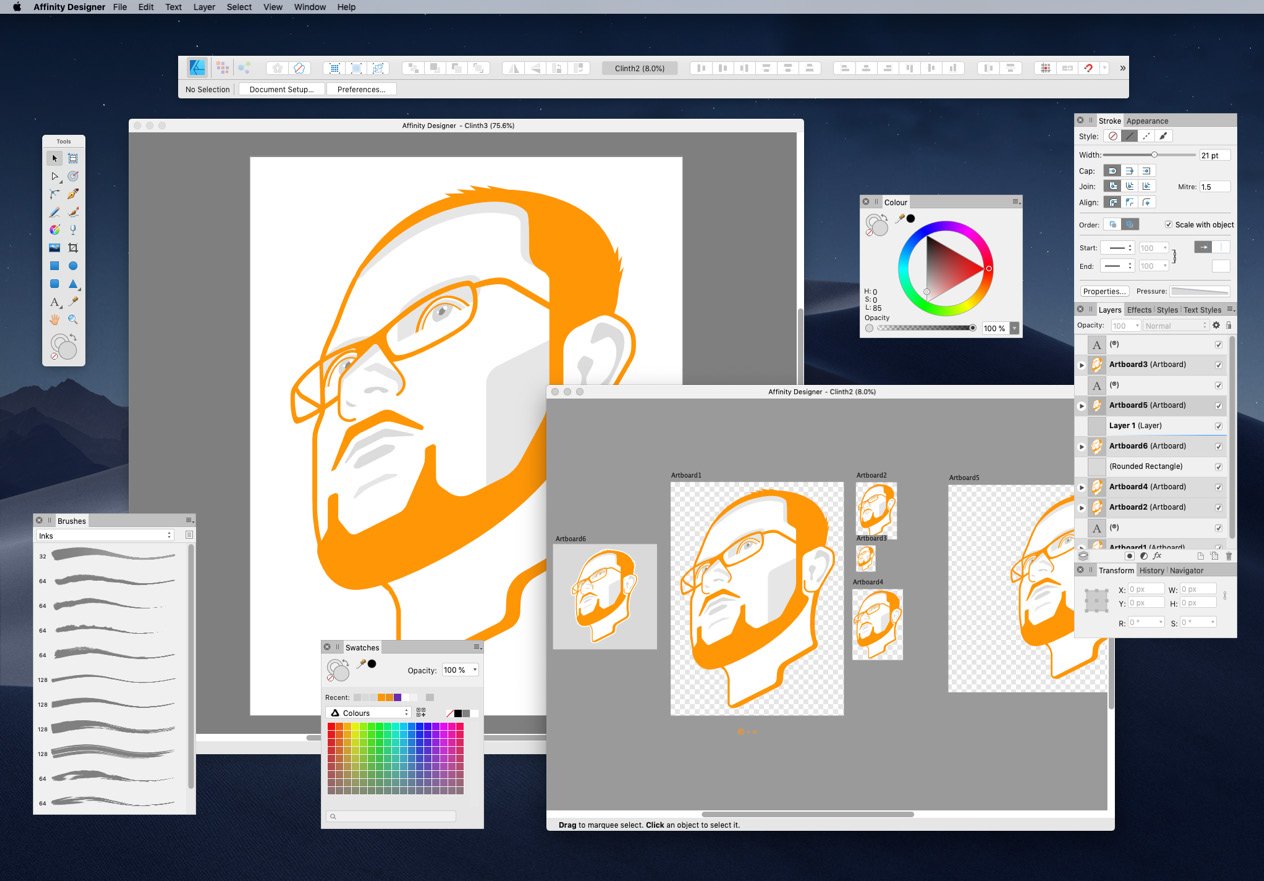Expand the Artboard4 layer

tap(1081, 487)
